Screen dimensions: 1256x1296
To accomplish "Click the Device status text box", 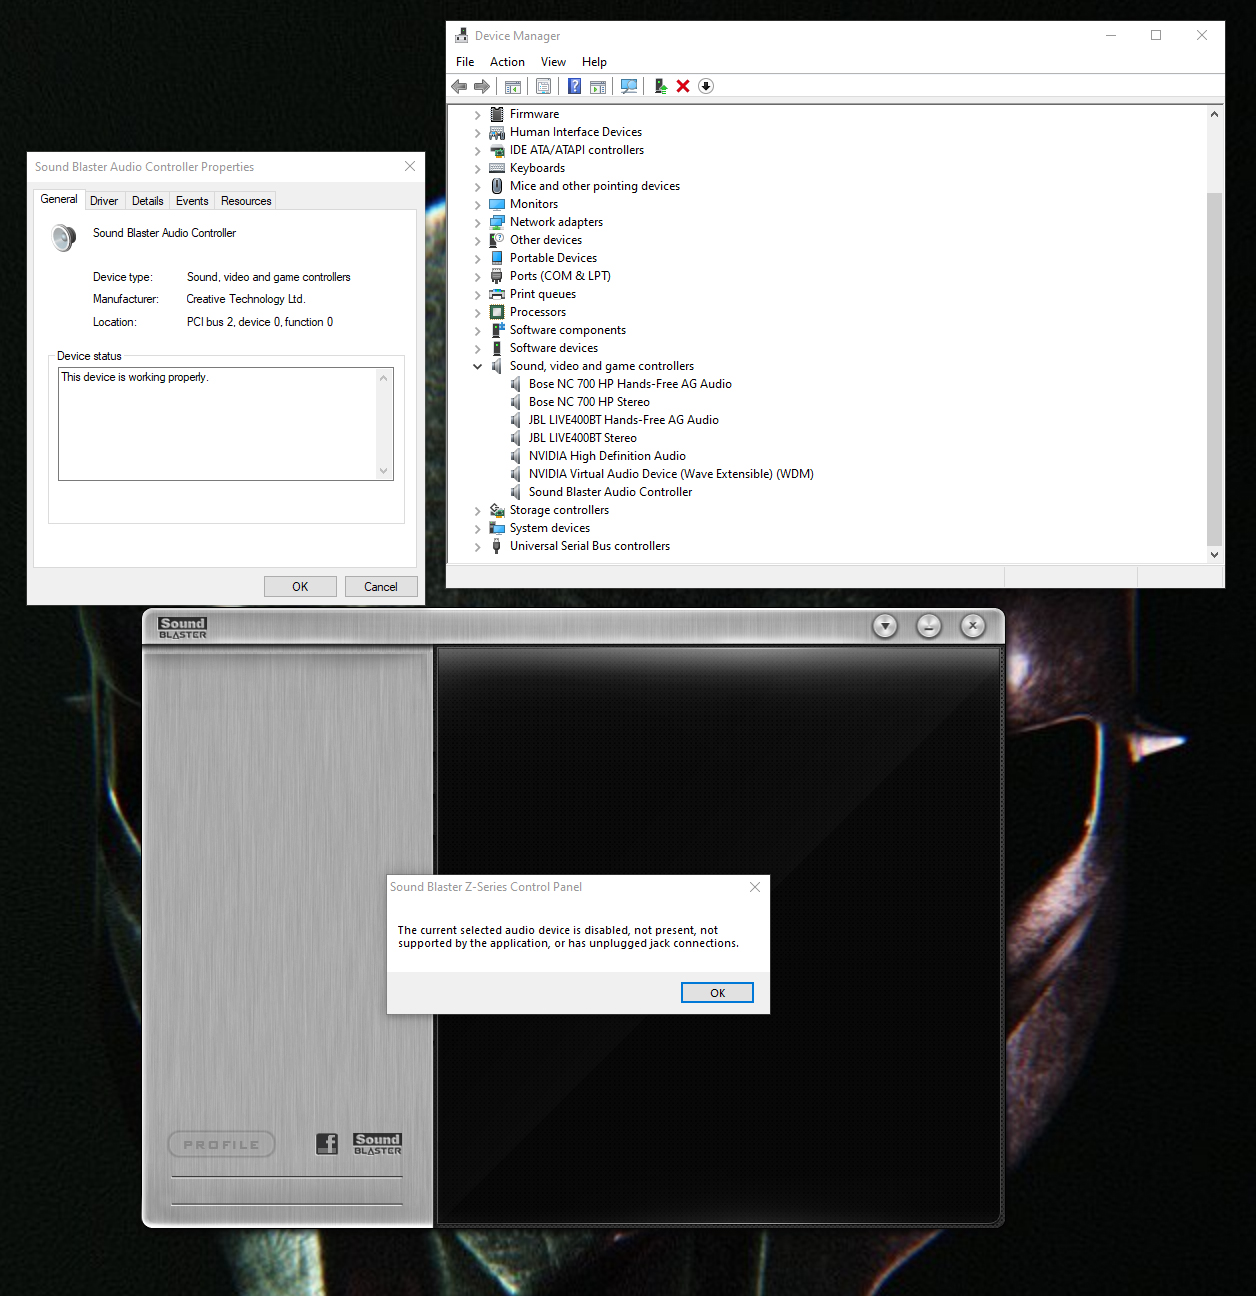I will [x=226, y=424].
